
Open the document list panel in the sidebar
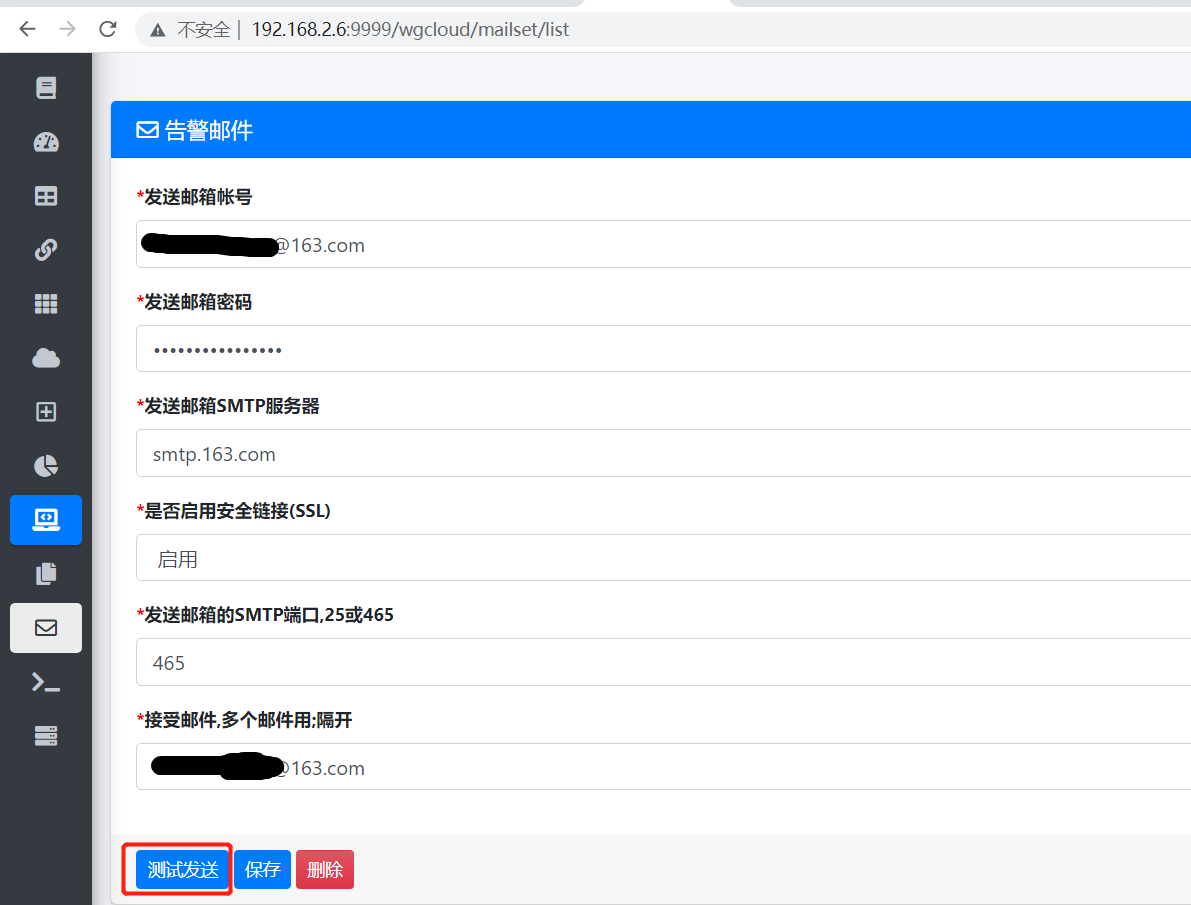46,87
